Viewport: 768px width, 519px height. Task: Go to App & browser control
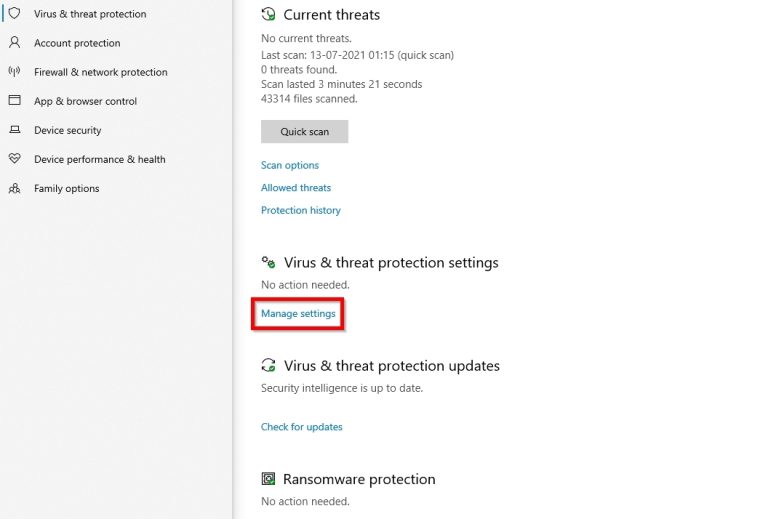pyautogui.click(x=85, y=101)
